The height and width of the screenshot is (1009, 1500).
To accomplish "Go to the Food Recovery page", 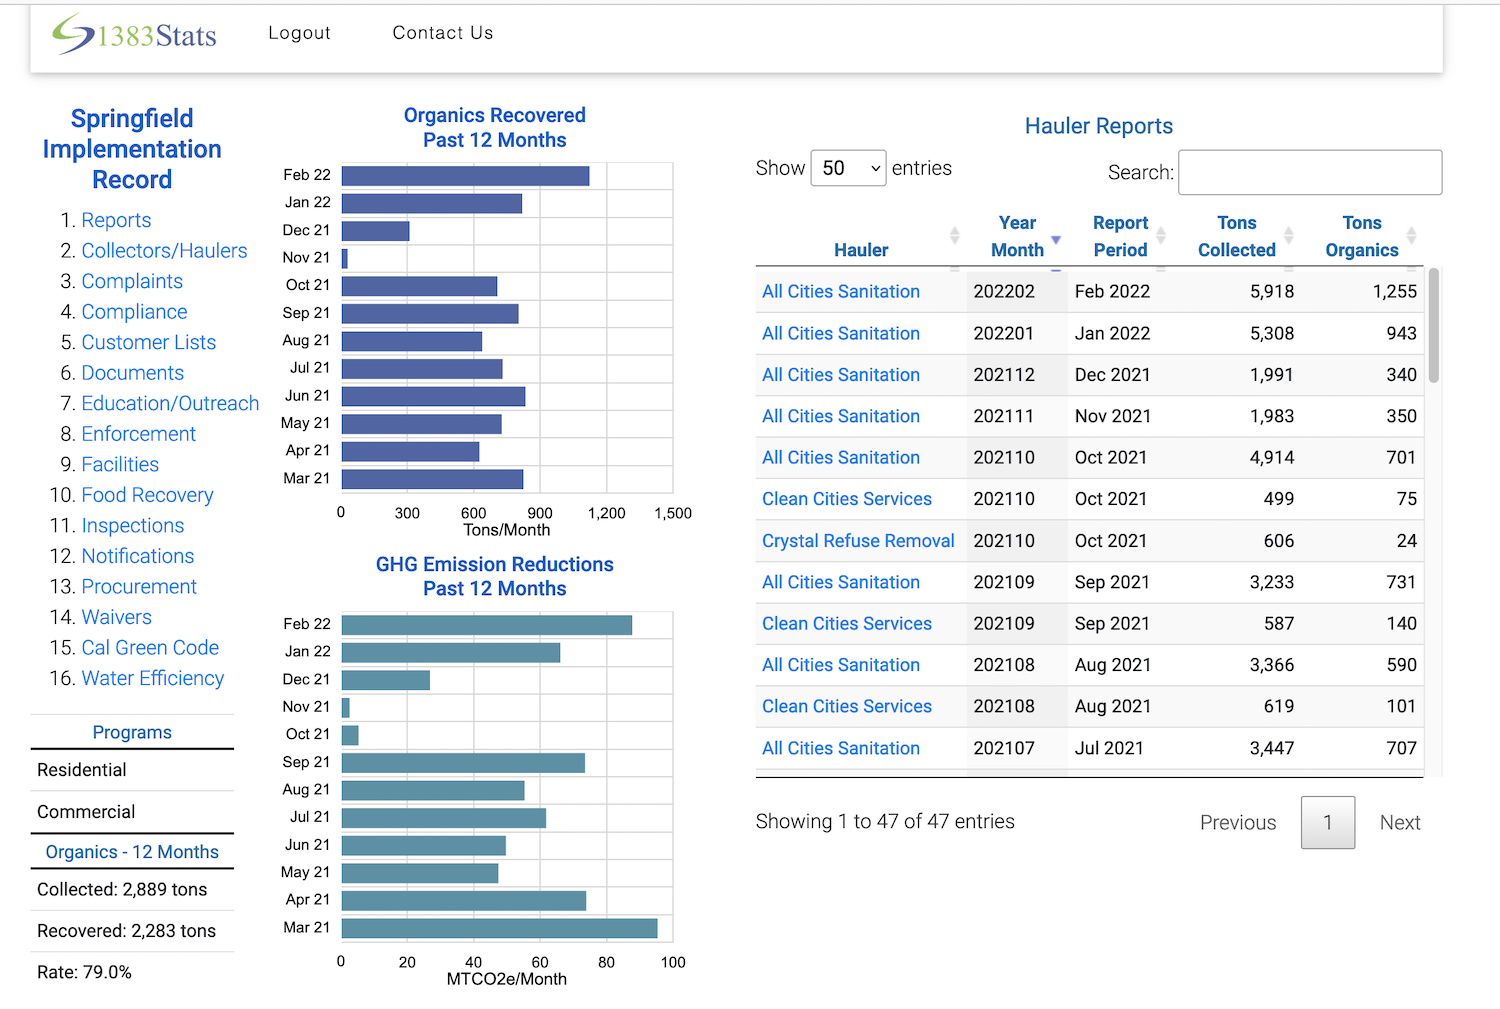I will [147, 495].
